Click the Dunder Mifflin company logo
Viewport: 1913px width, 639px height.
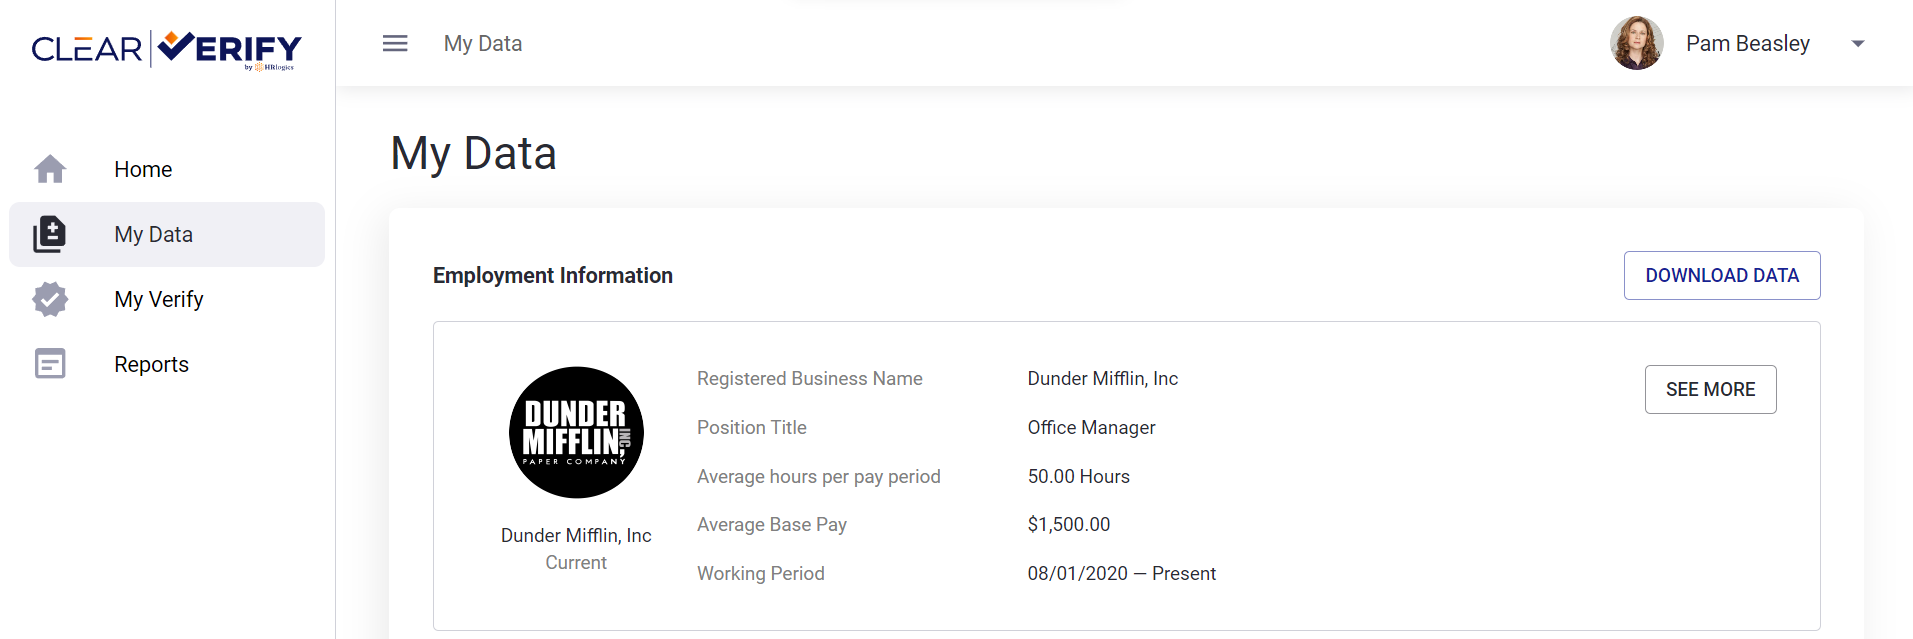coord(576,432)
